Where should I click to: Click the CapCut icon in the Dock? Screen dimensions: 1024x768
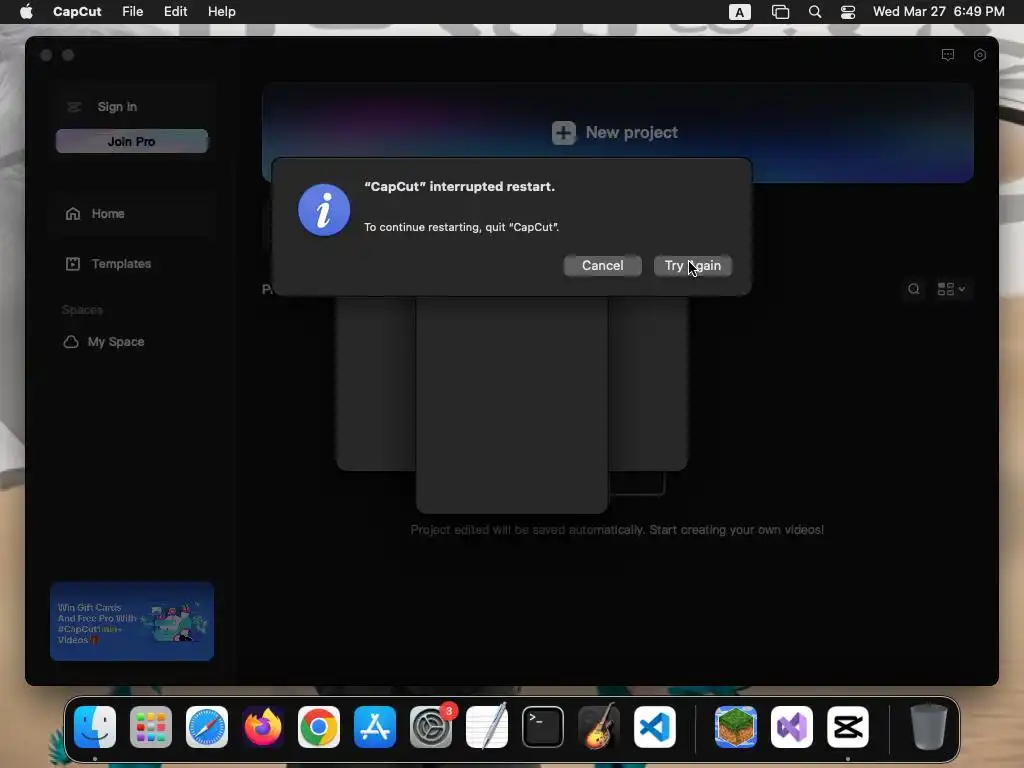(848, 727)
